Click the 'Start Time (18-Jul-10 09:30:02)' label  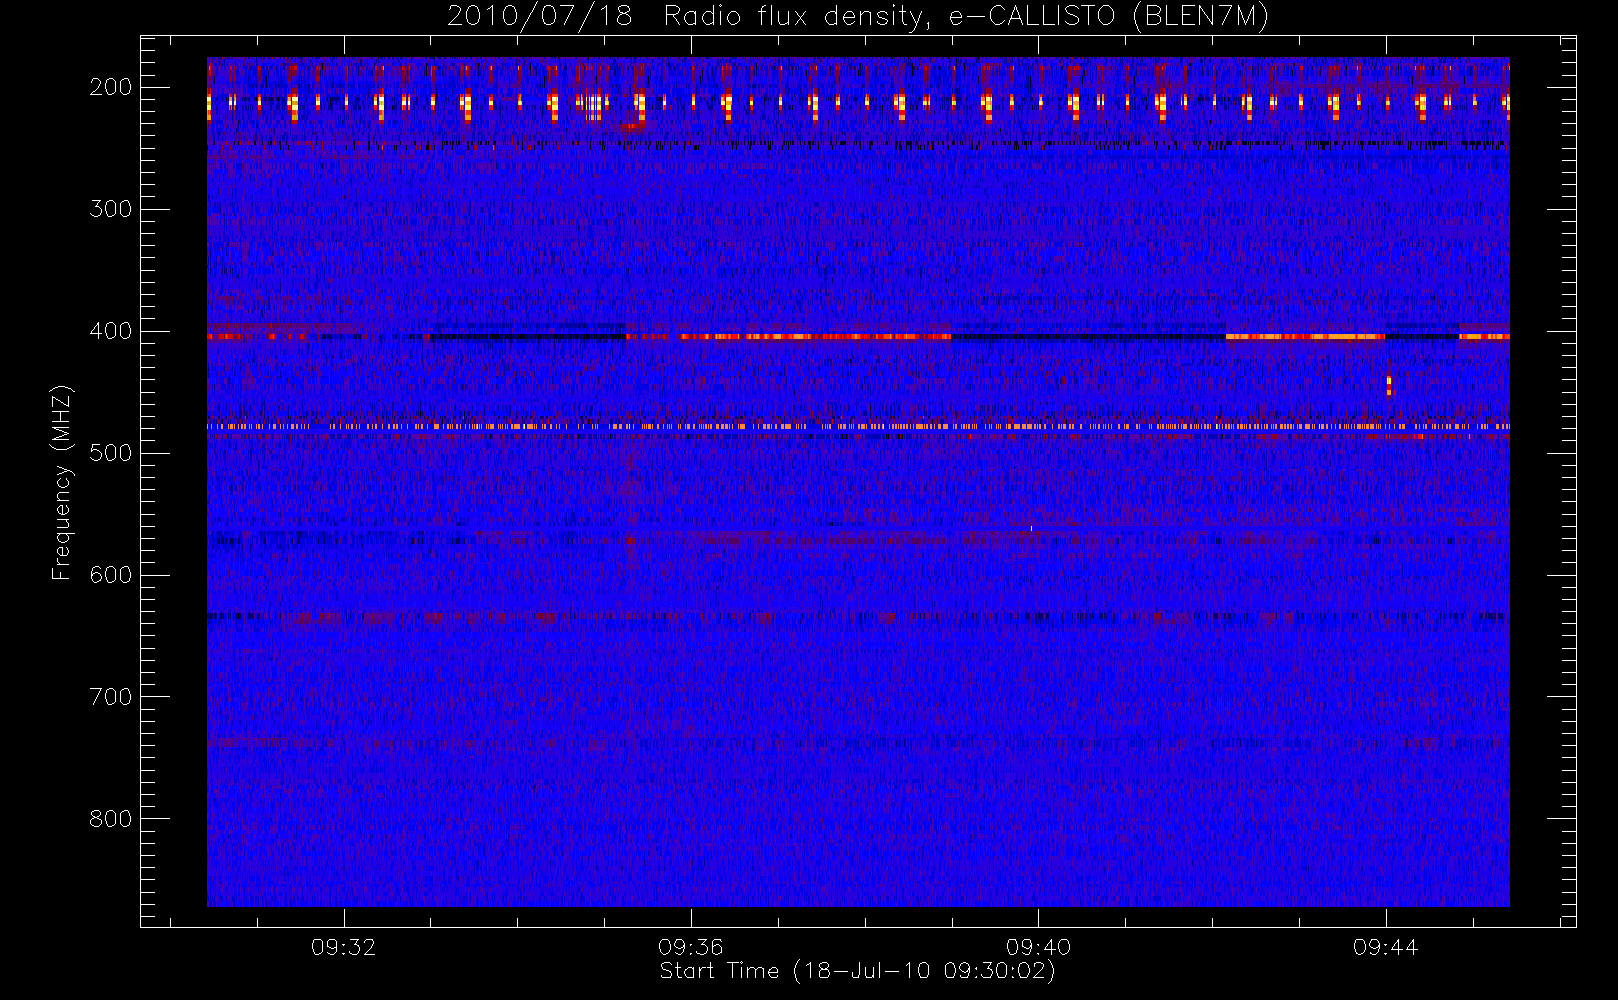858,971
